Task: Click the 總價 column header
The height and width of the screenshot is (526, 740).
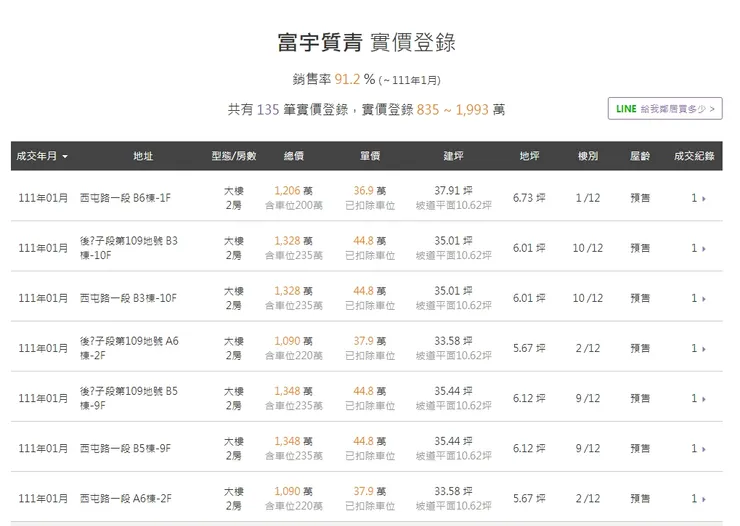Action: tap(294, 156)
